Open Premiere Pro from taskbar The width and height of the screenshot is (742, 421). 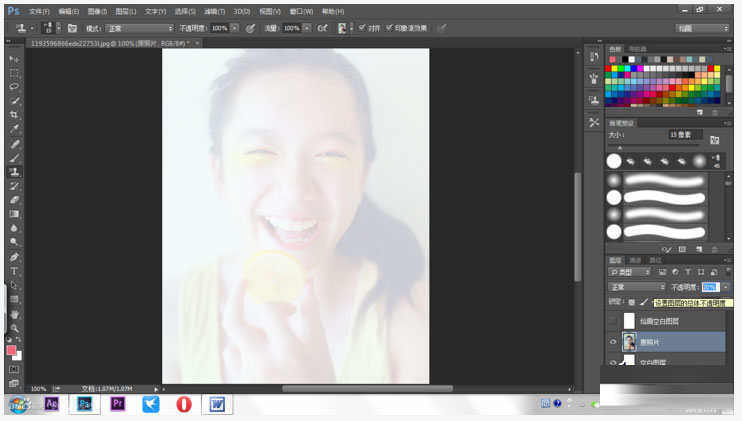(x=117, y=404)
